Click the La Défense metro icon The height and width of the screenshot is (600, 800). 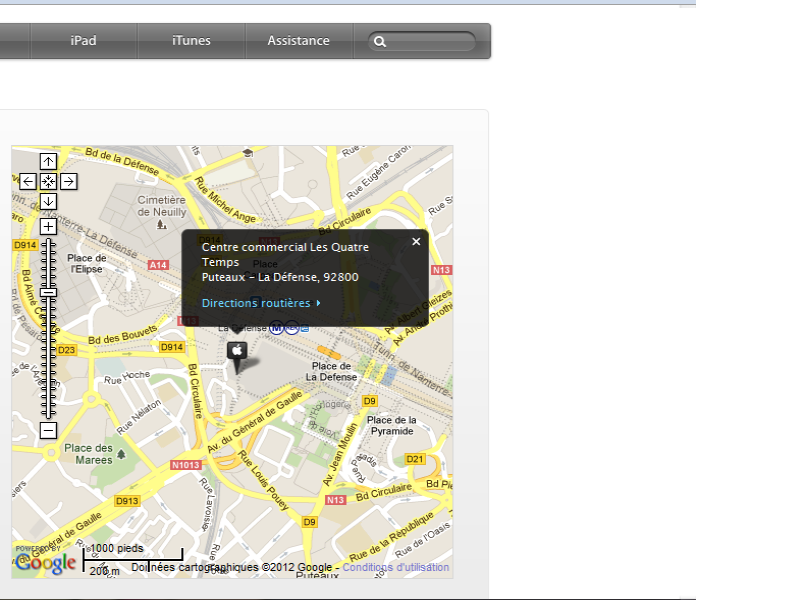(x=276, y=328)
